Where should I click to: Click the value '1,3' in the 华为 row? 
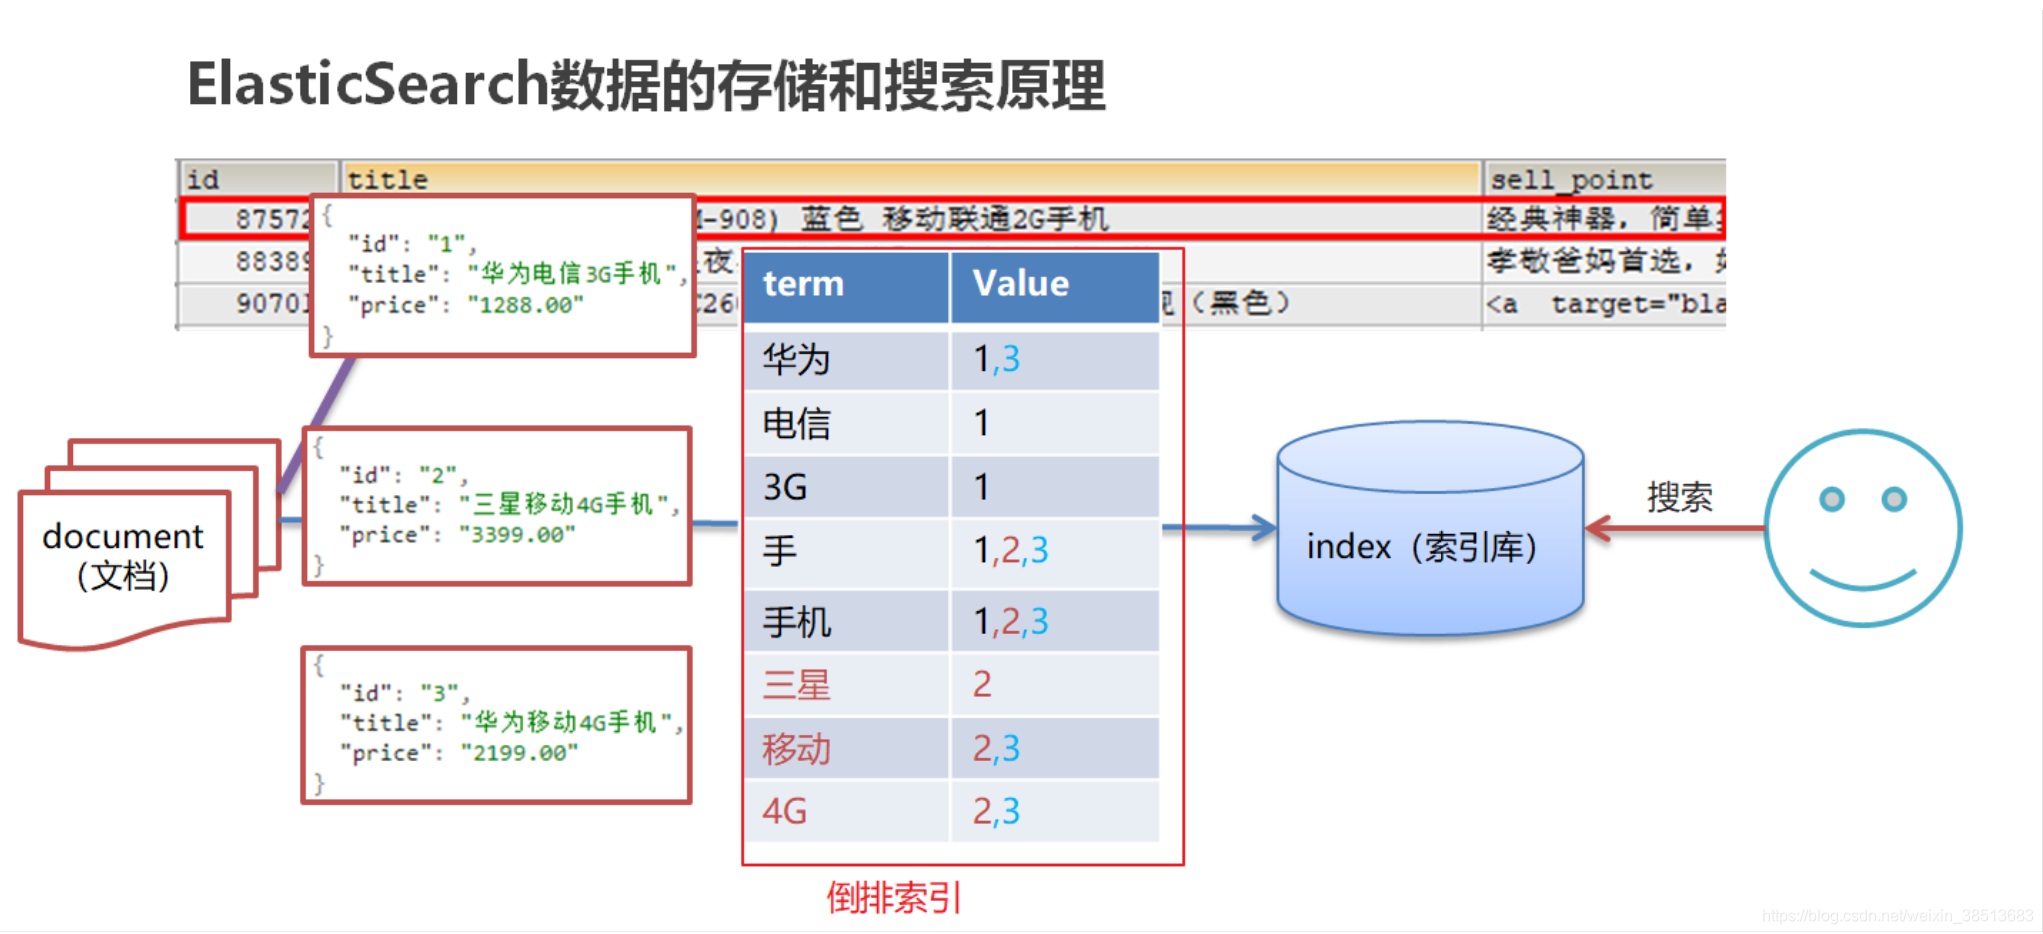pyautogui.click(x=997, y=359)
